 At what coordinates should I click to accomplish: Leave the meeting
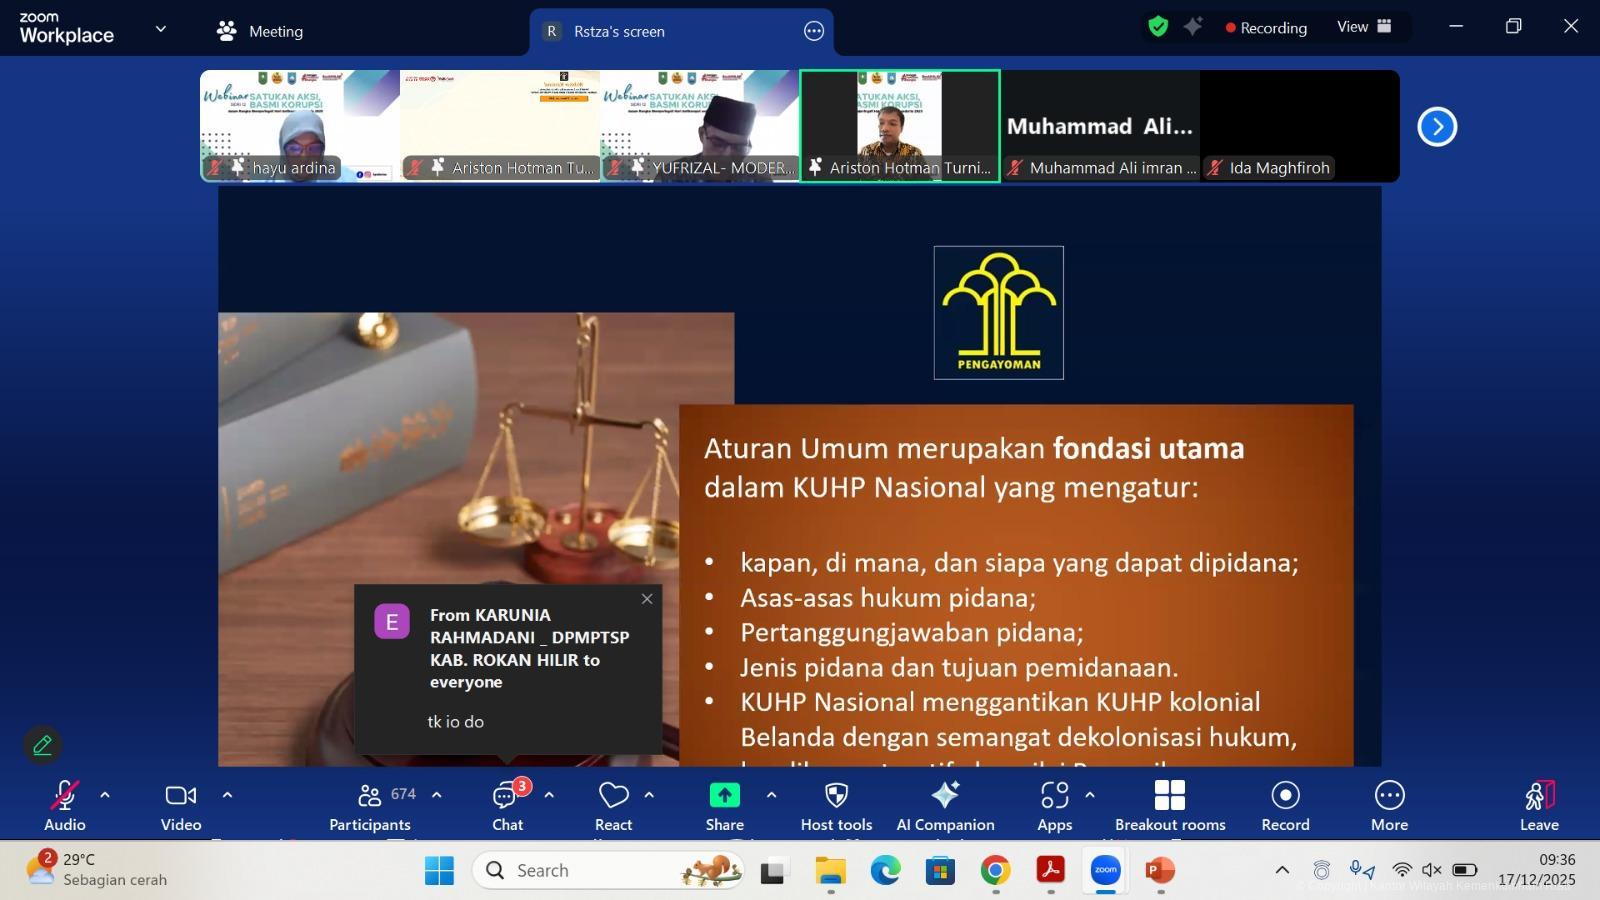(1538, 804)
